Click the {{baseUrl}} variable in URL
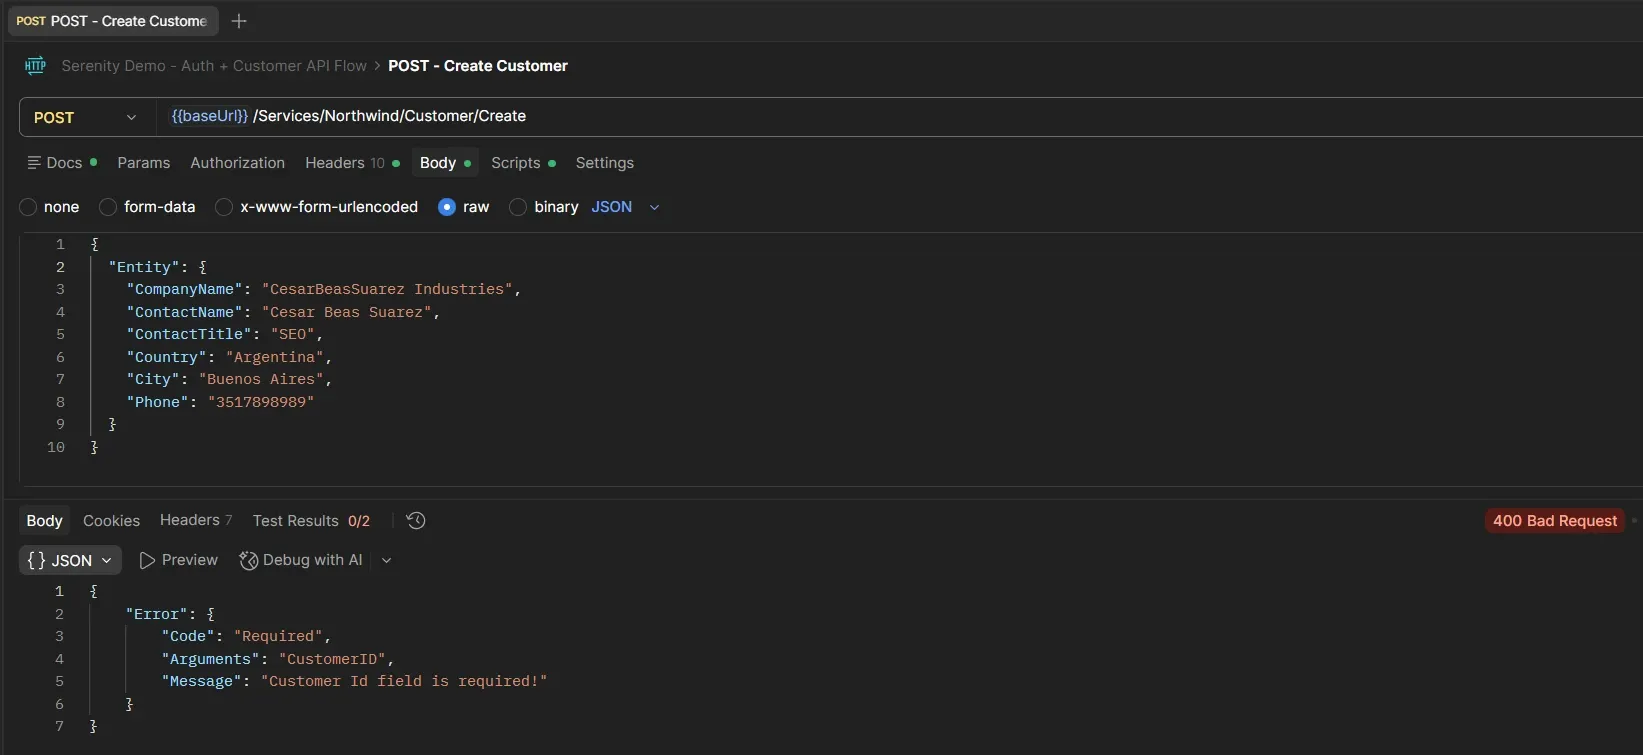This screenshot has height=755, width=1643. 209,116
